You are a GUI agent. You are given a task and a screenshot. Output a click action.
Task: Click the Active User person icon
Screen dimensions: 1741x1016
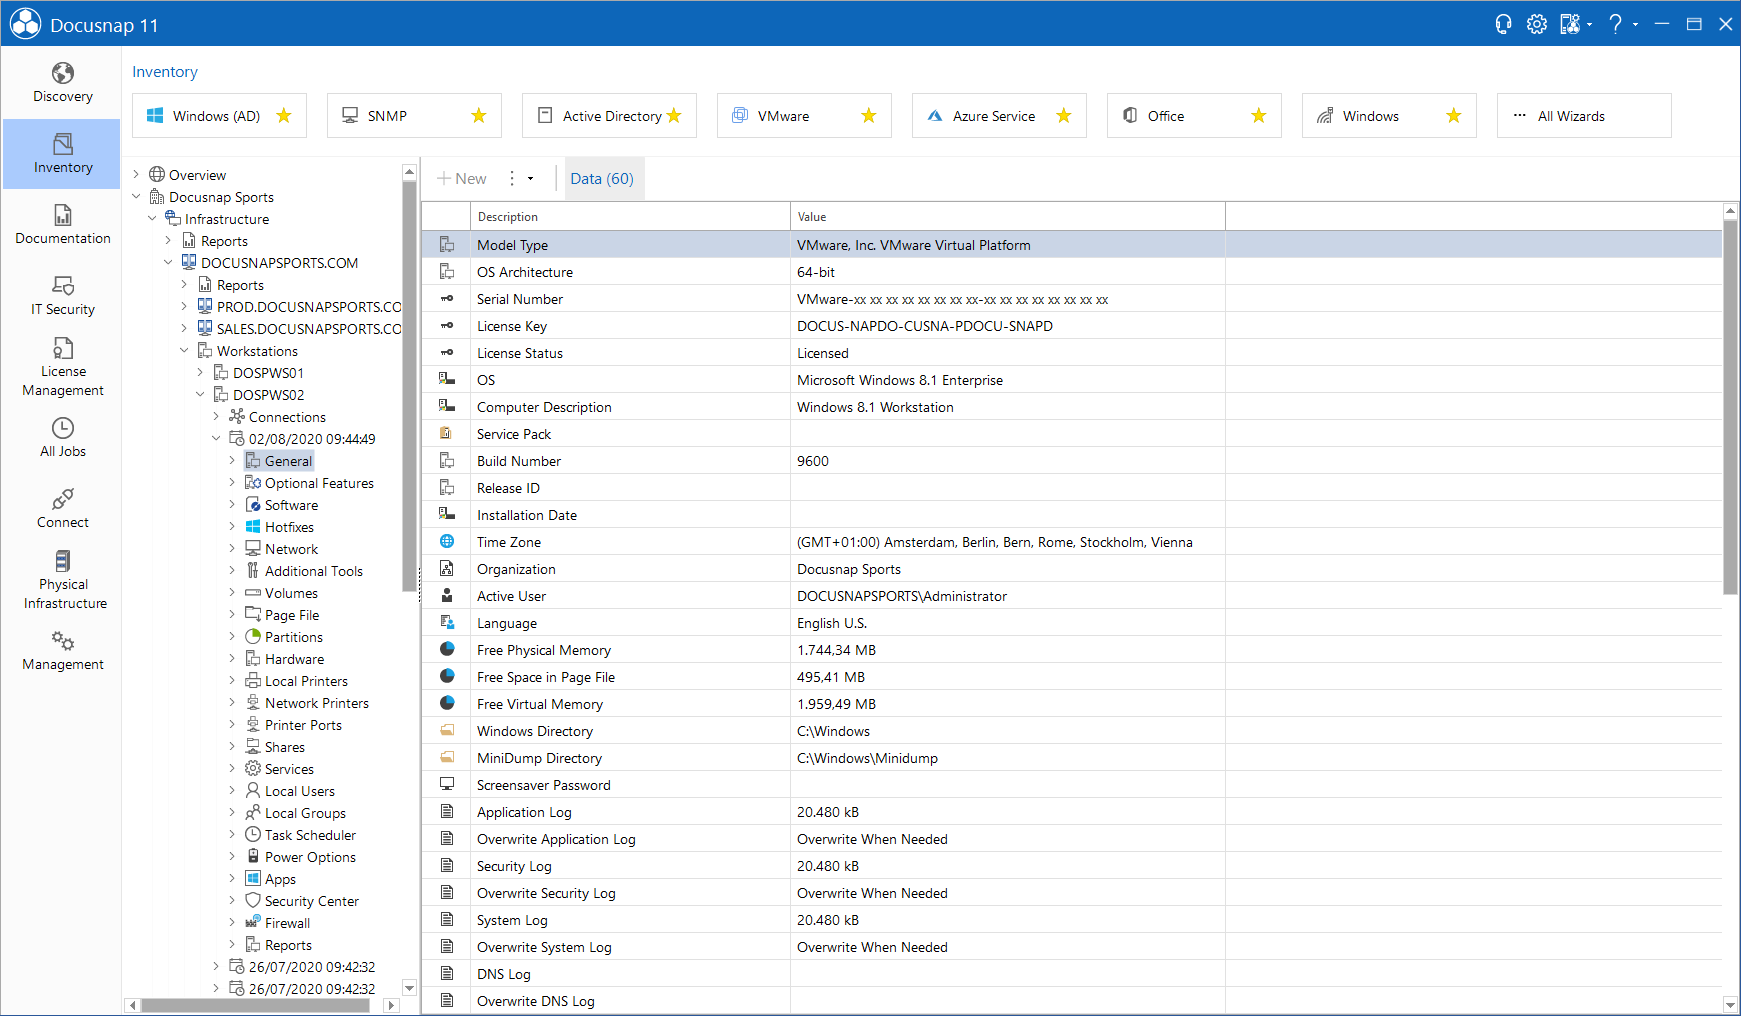(x=447, y=596)
